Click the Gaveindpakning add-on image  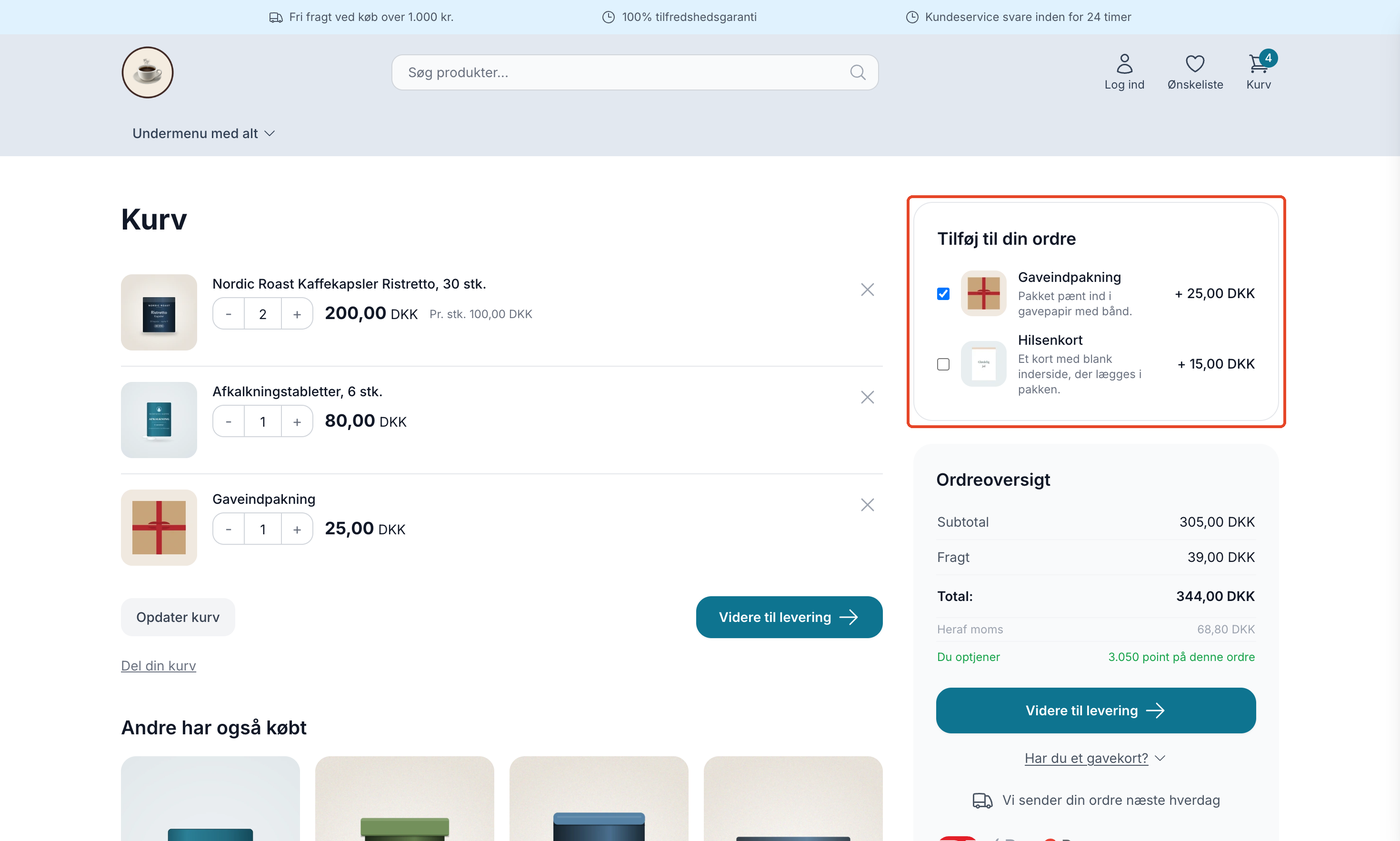coord(984,294)
